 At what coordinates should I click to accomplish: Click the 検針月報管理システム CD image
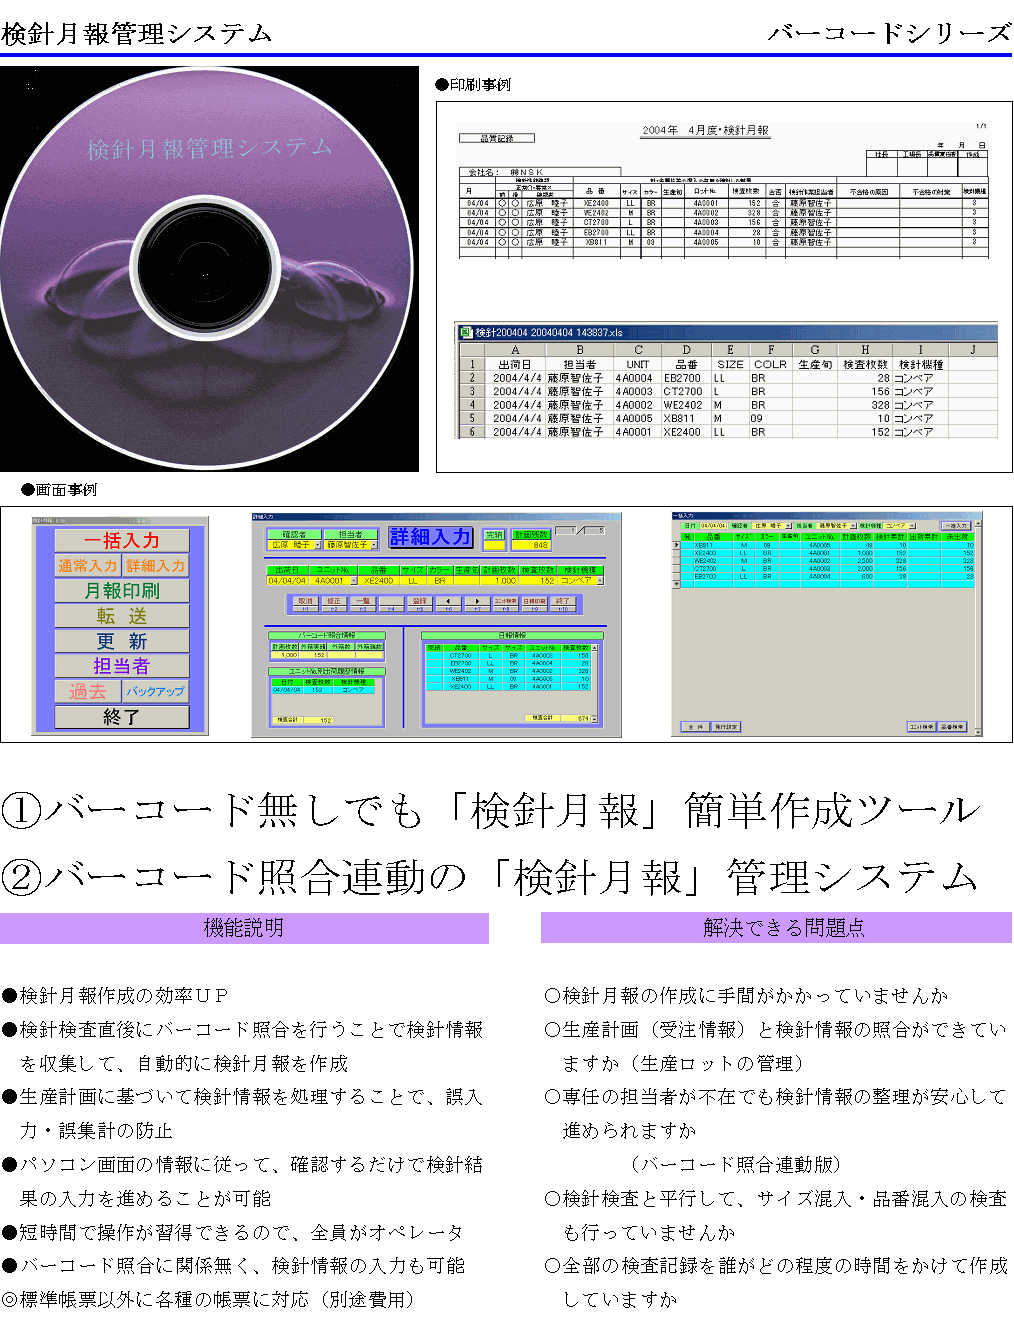[x=206, y=267]
